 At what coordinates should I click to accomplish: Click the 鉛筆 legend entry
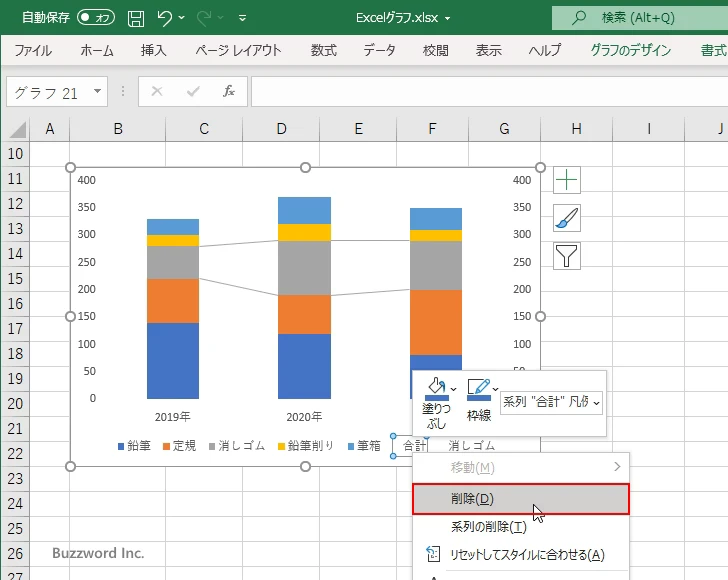pyautogui.click(x=134, y=446)
